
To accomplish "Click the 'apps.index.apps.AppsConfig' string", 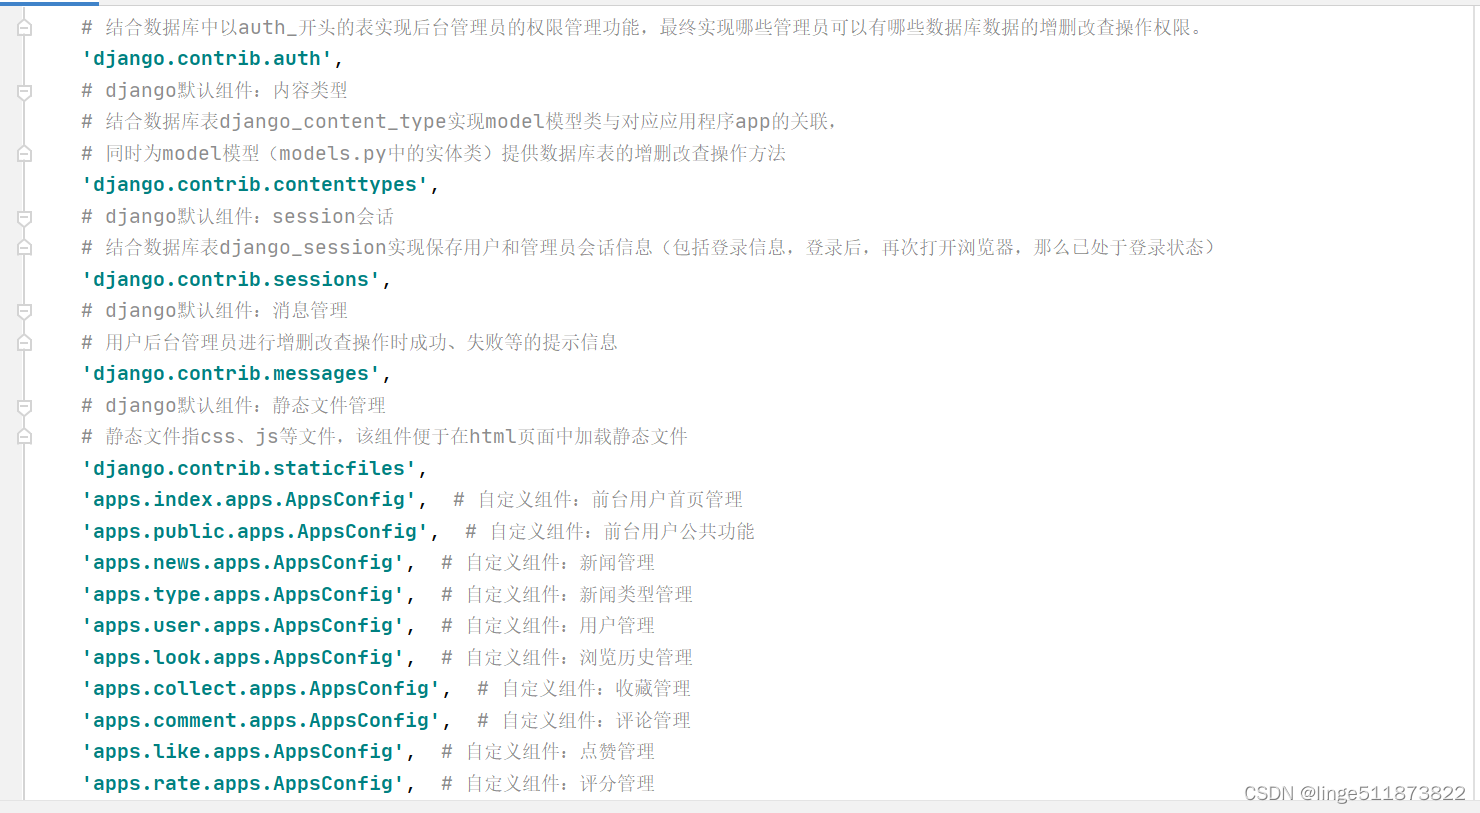I will pos(249,500).
